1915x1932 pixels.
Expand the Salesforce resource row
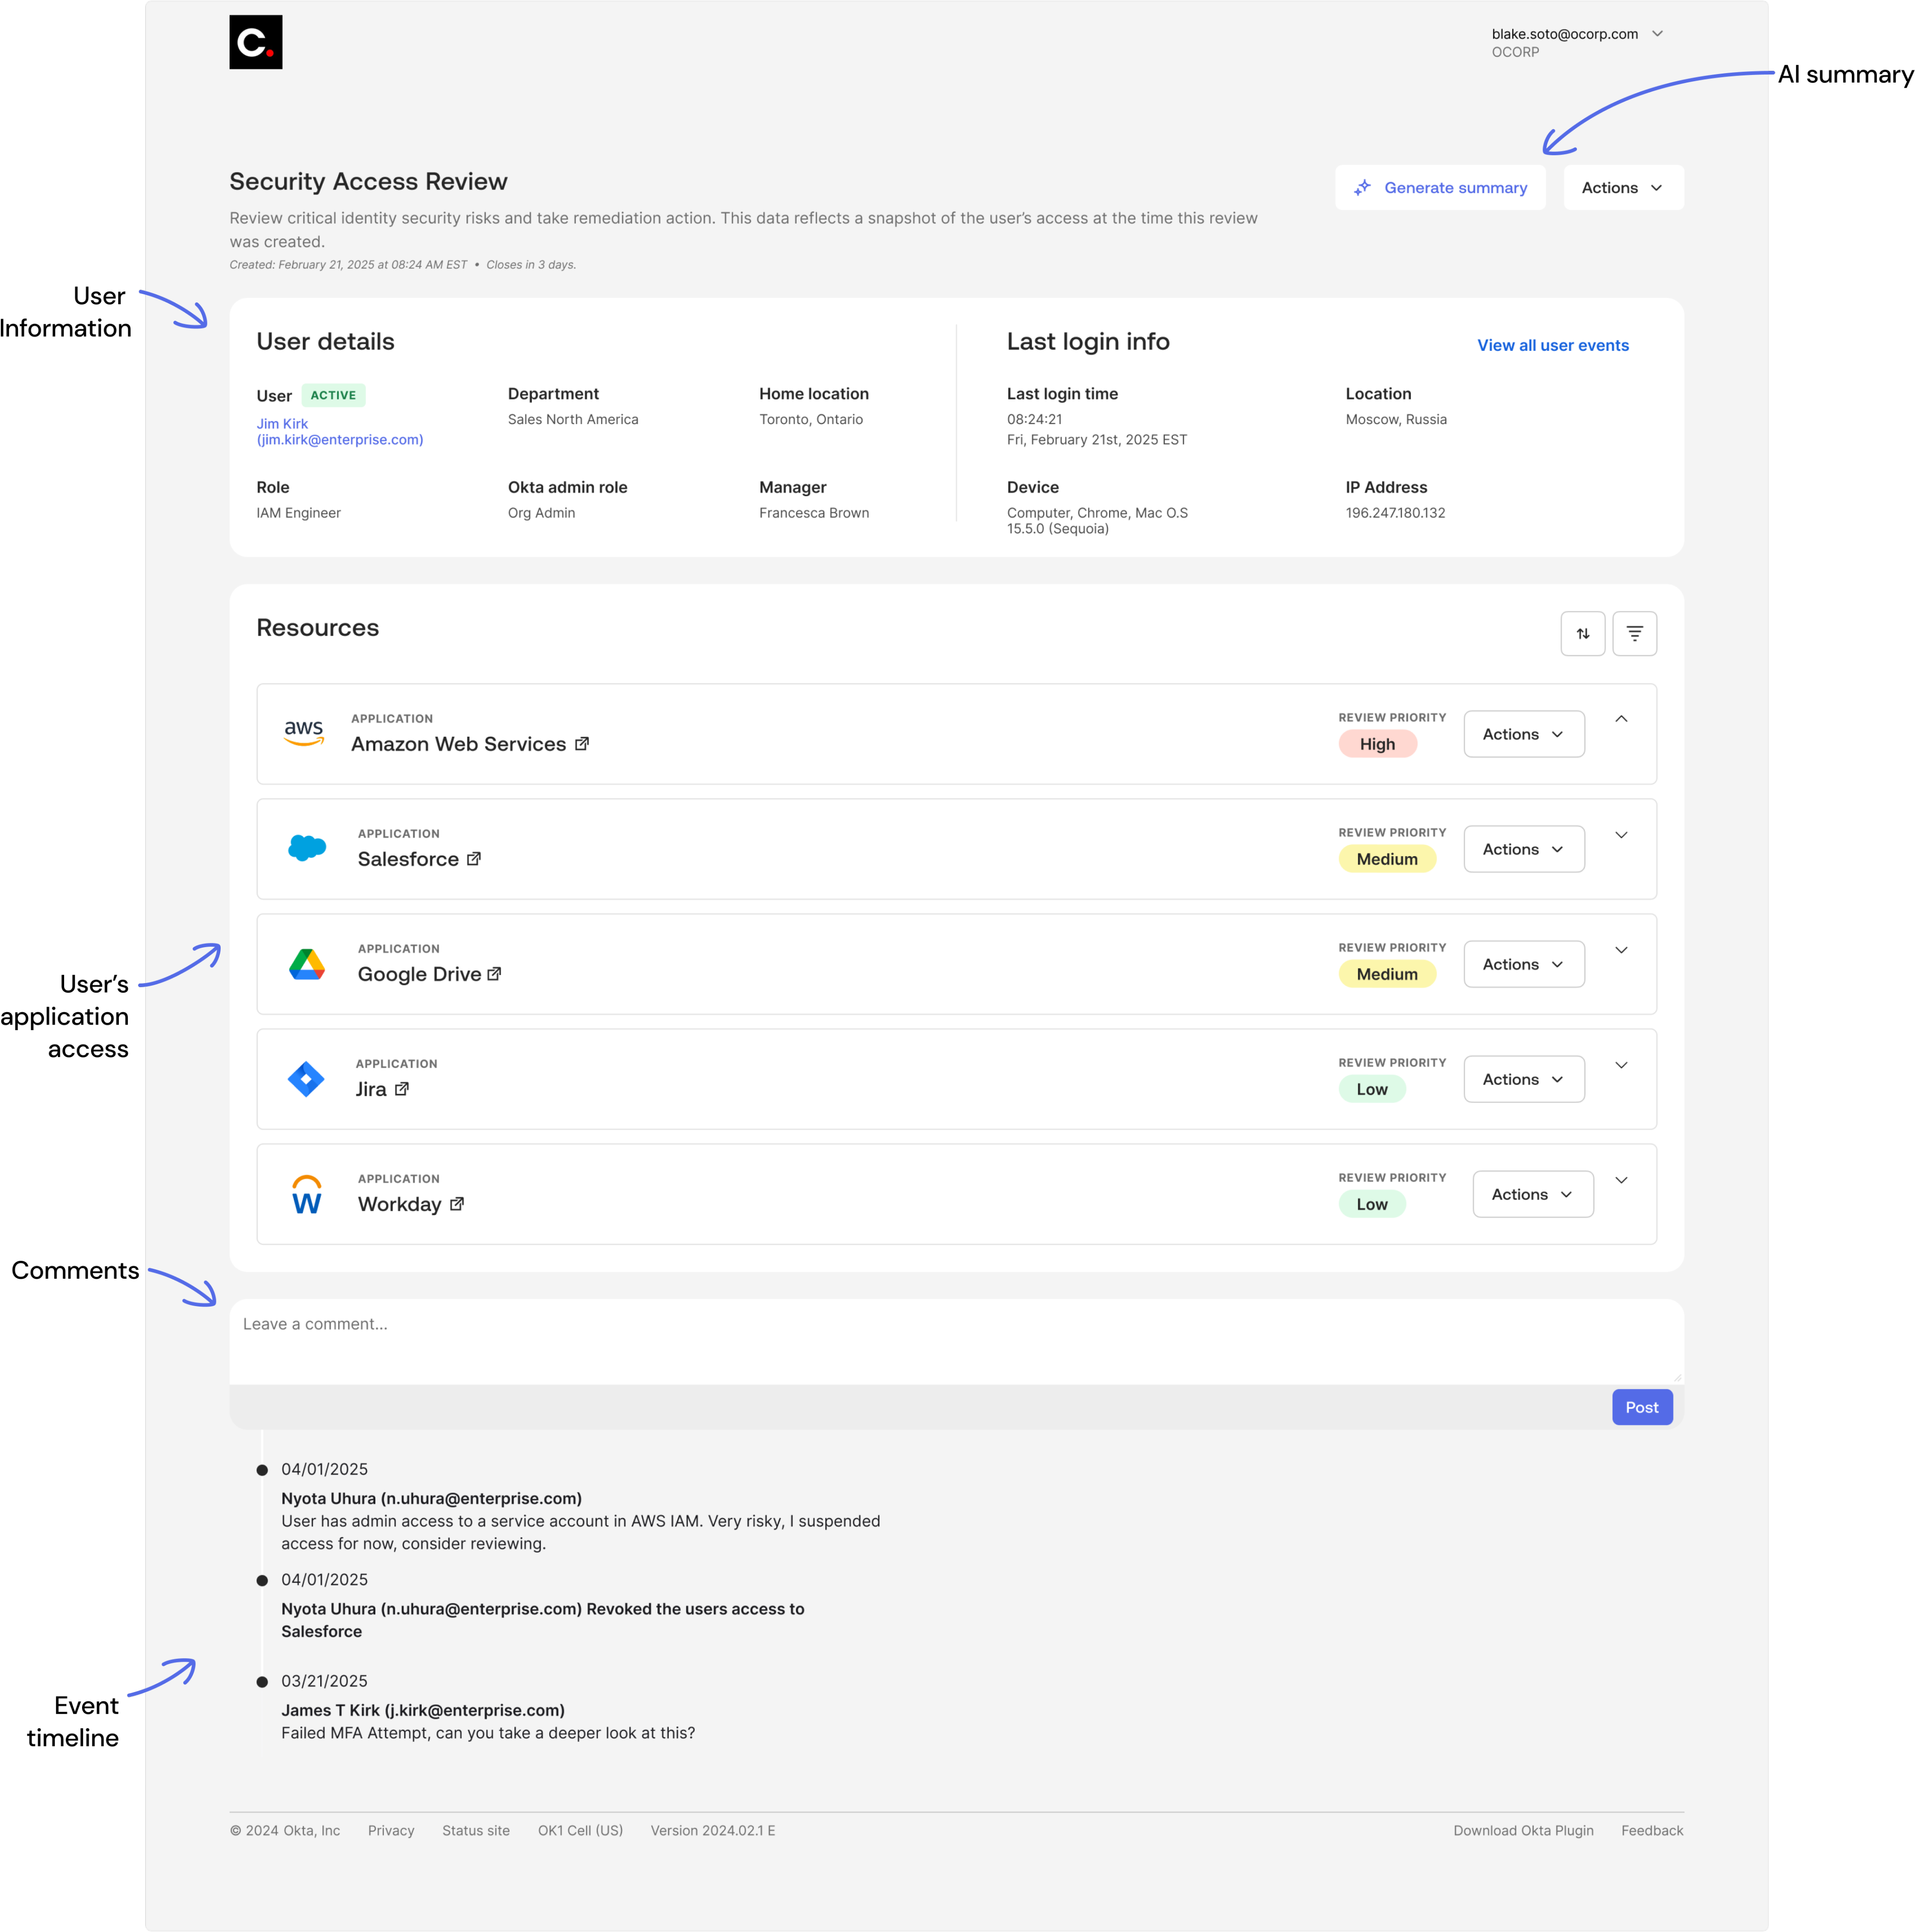pyautogui.click(x=1621, y=835)
